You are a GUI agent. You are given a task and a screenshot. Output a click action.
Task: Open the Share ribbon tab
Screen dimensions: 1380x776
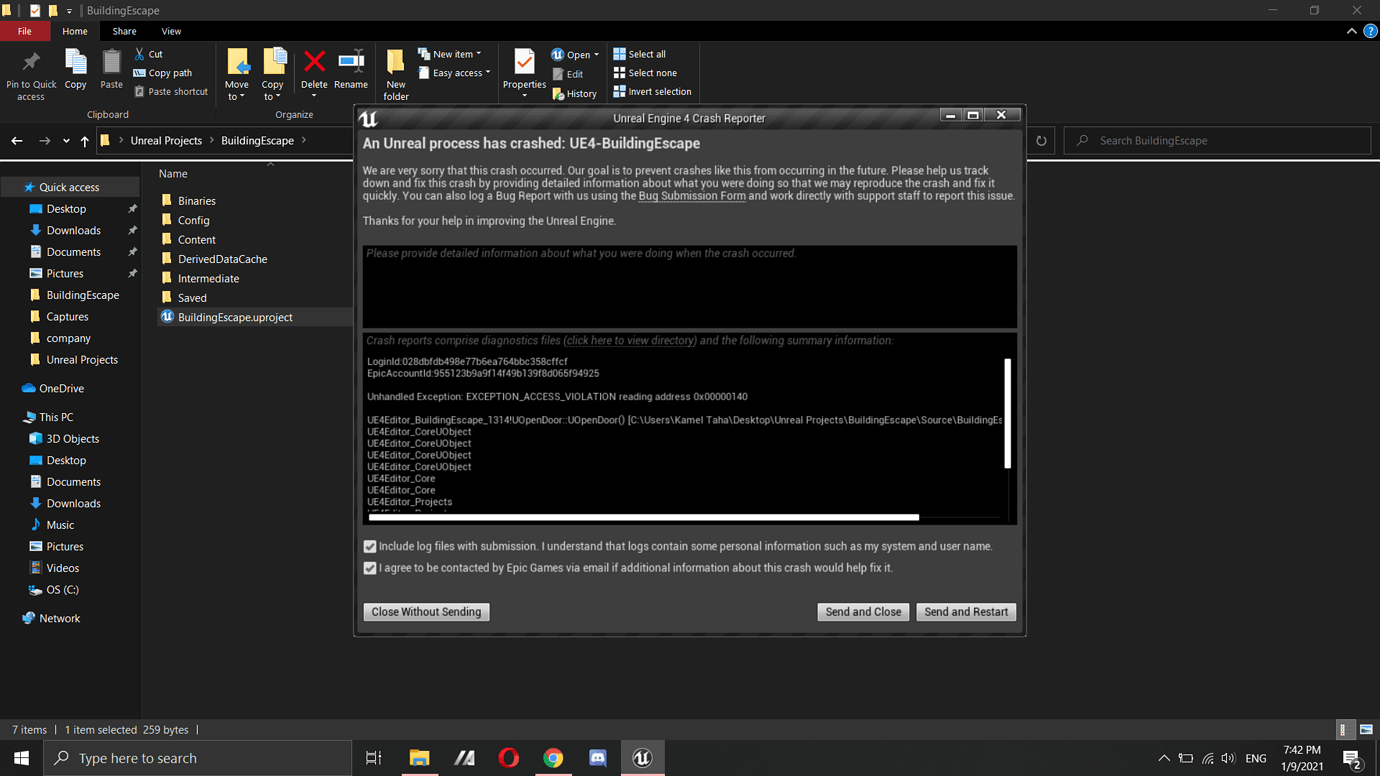pos(124,31)
